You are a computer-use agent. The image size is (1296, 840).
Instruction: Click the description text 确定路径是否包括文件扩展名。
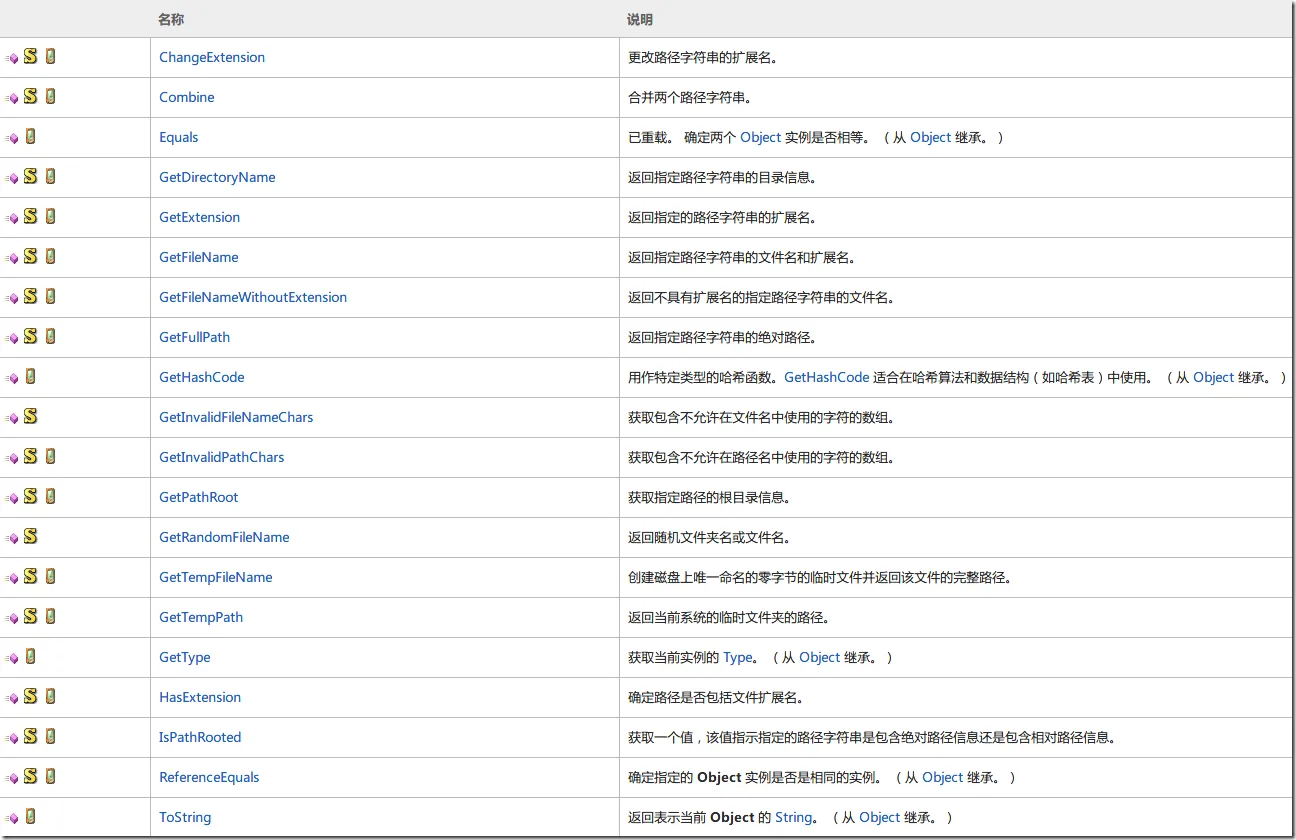click(716, 697)
